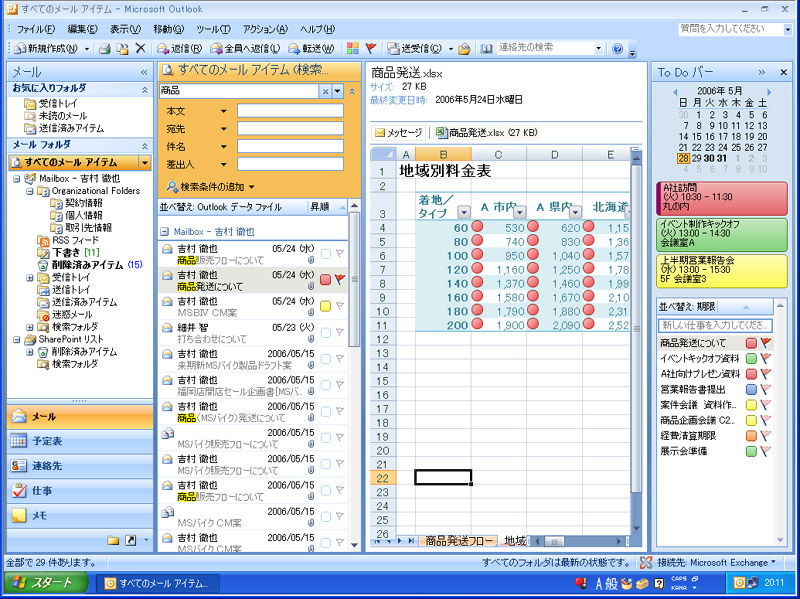Open the メモ notes view
The height and width of the screenshot is (599, 800).
click(80, 516)
